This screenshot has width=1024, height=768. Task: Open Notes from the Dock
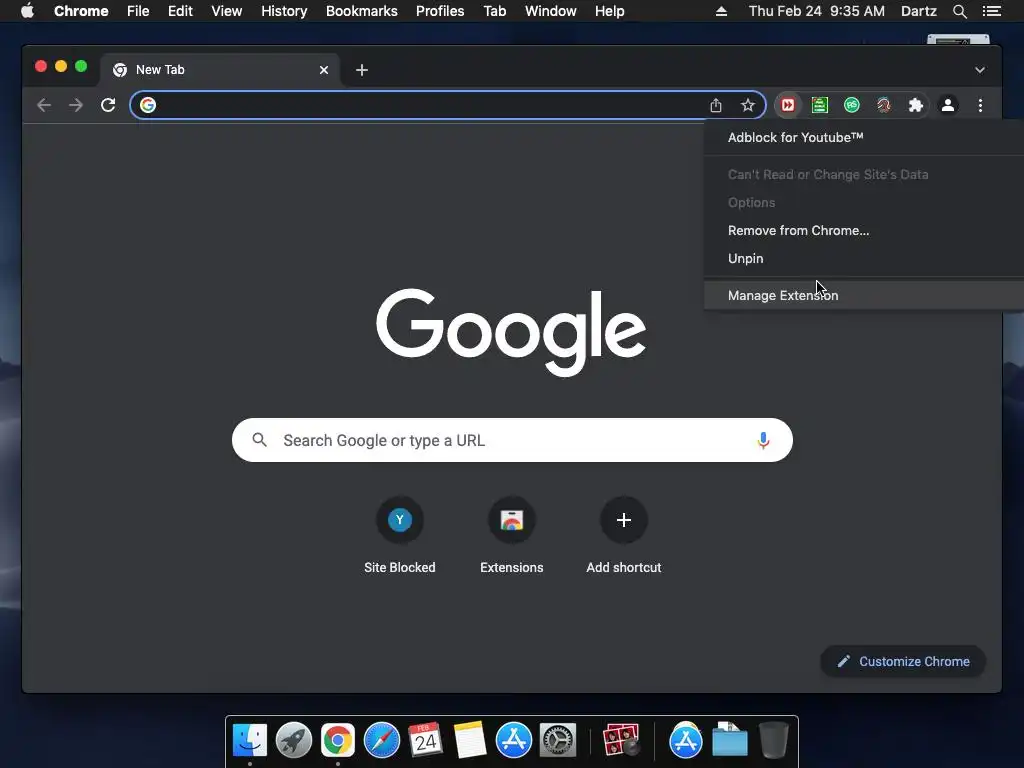(469, 740)
